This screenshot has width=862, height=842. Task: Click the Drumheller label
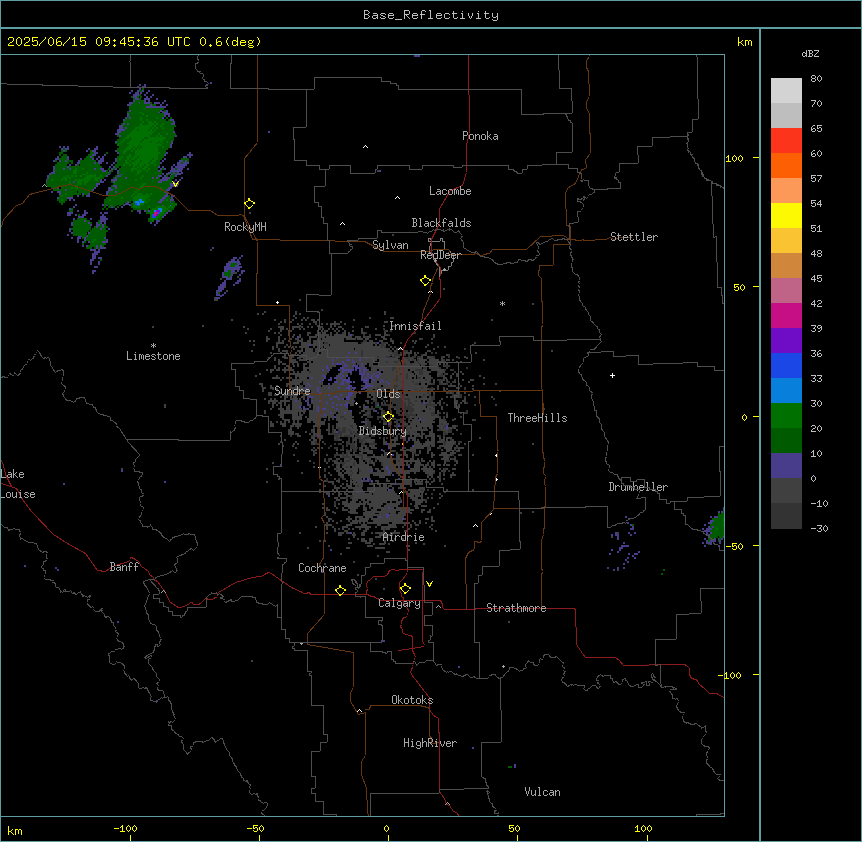(x=638, y=487)
